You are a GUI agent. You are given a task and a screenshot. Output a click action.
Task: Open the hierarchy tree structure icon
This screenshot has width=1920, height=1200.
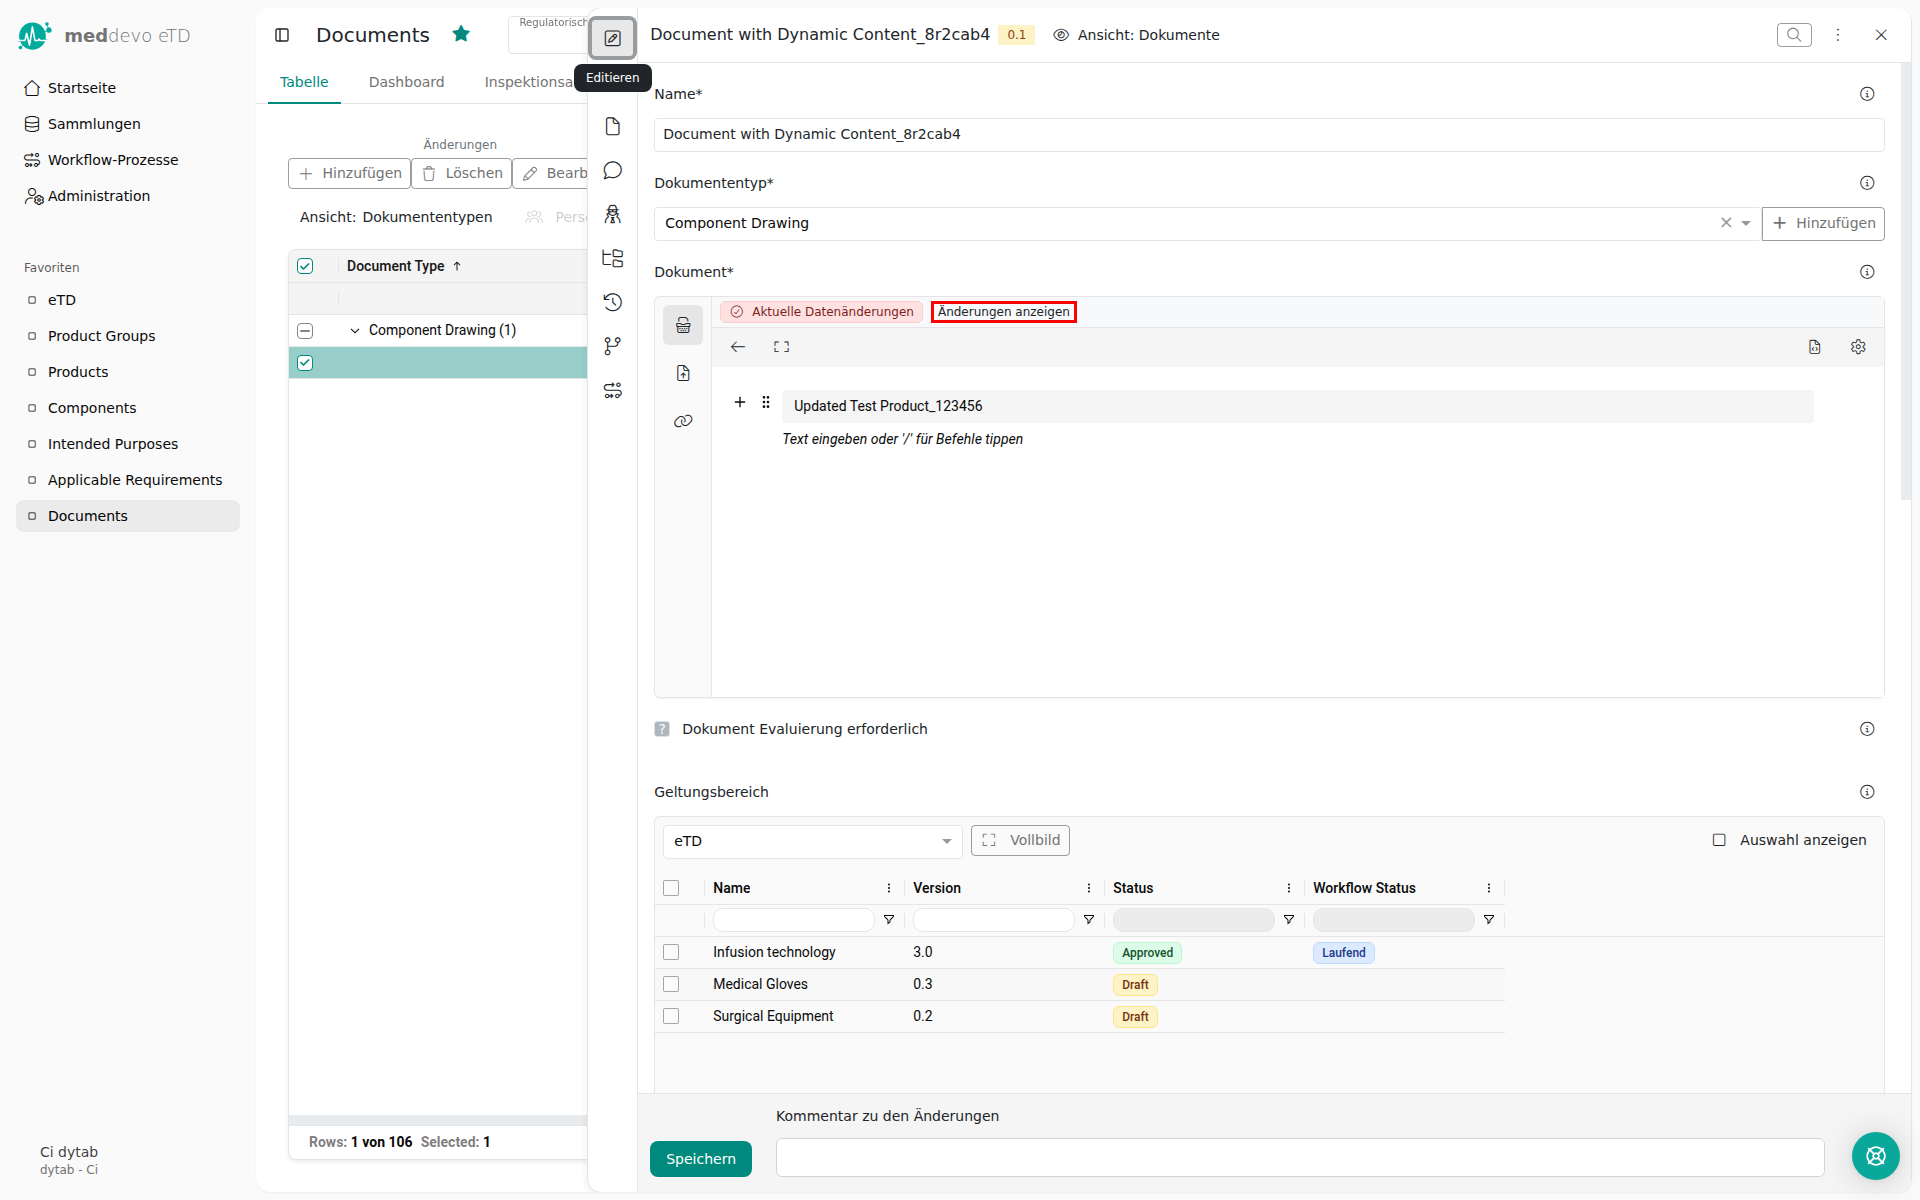point(612,258)
